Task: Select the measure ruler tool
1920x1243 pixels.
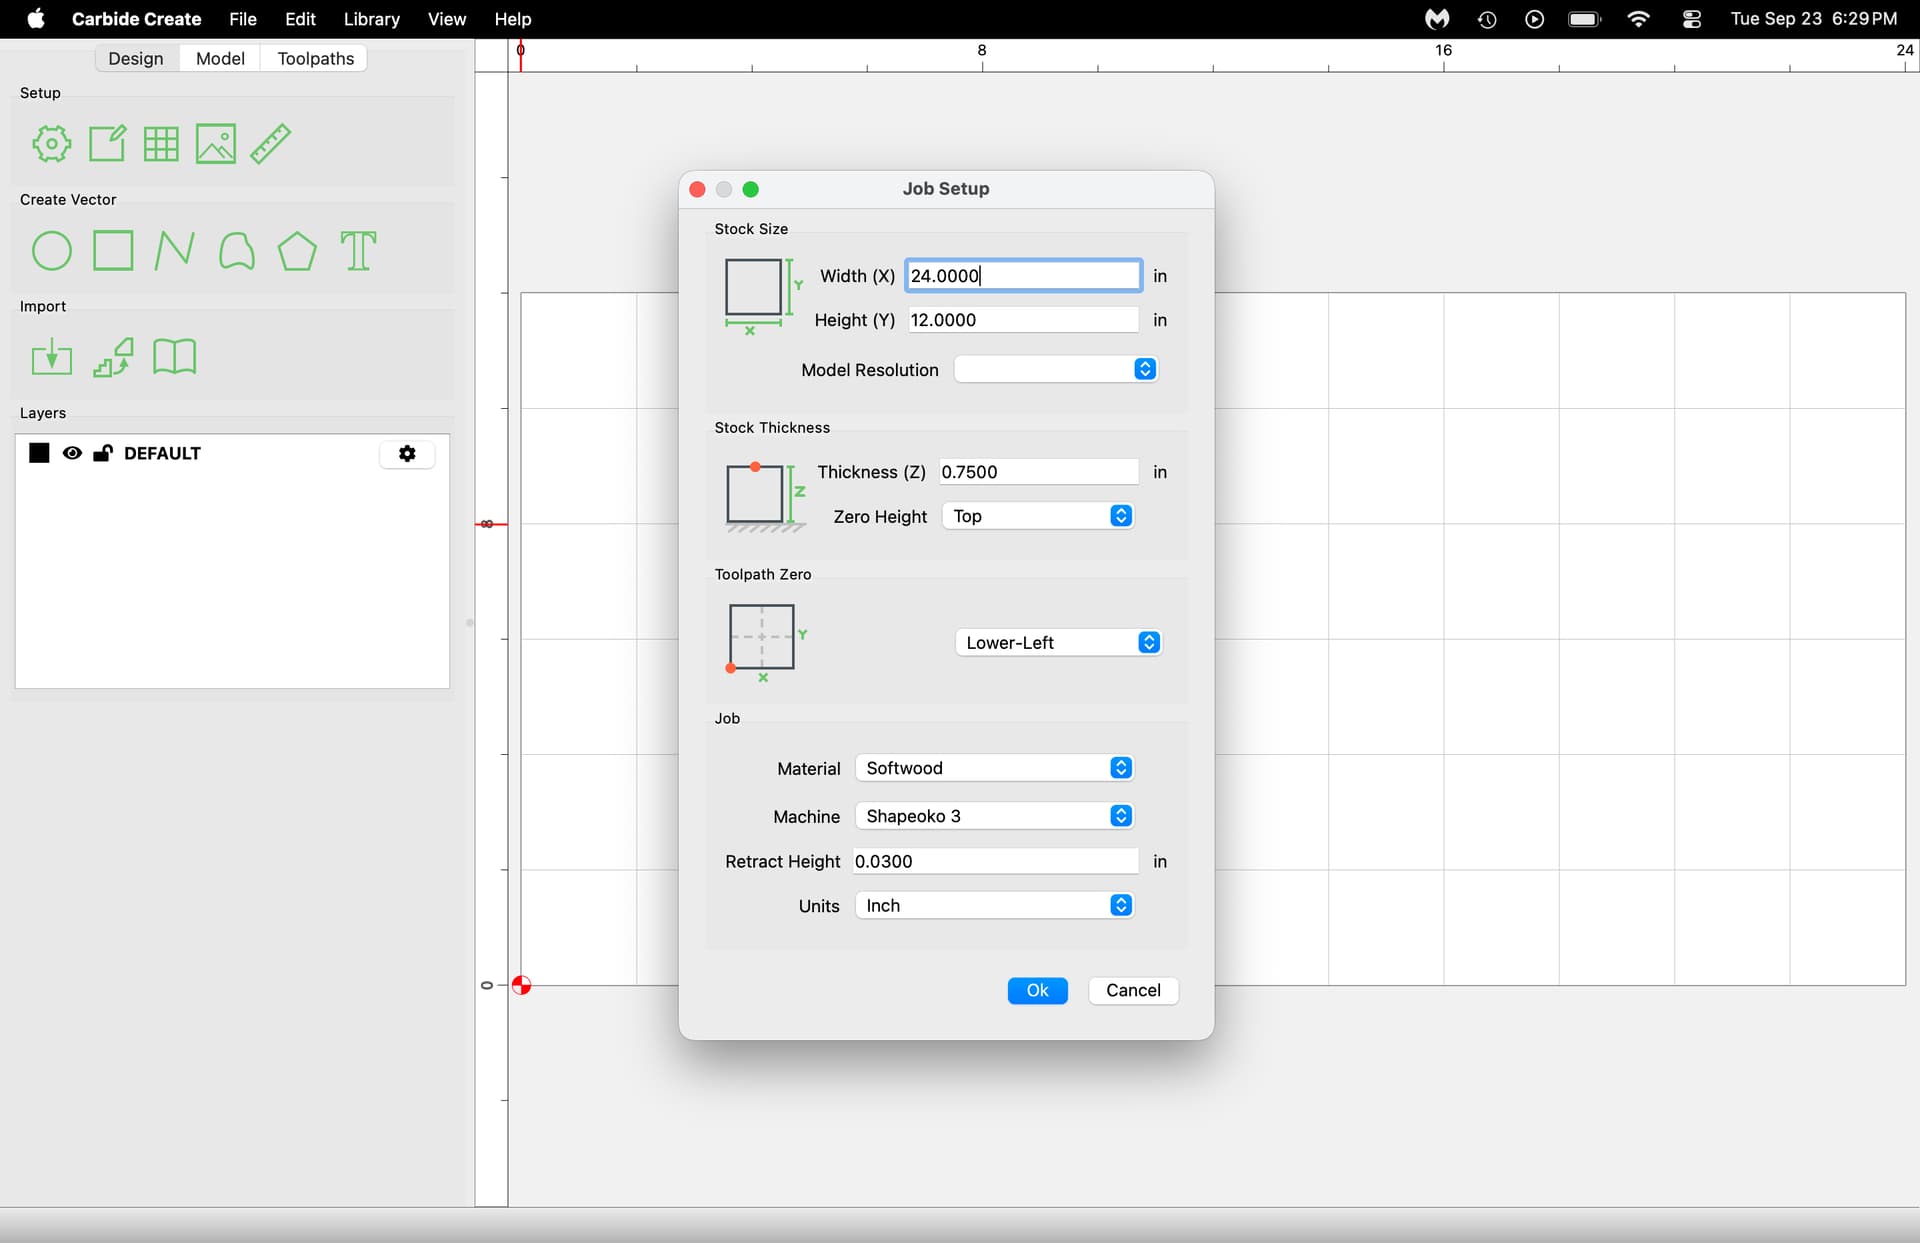Action: 270,144
